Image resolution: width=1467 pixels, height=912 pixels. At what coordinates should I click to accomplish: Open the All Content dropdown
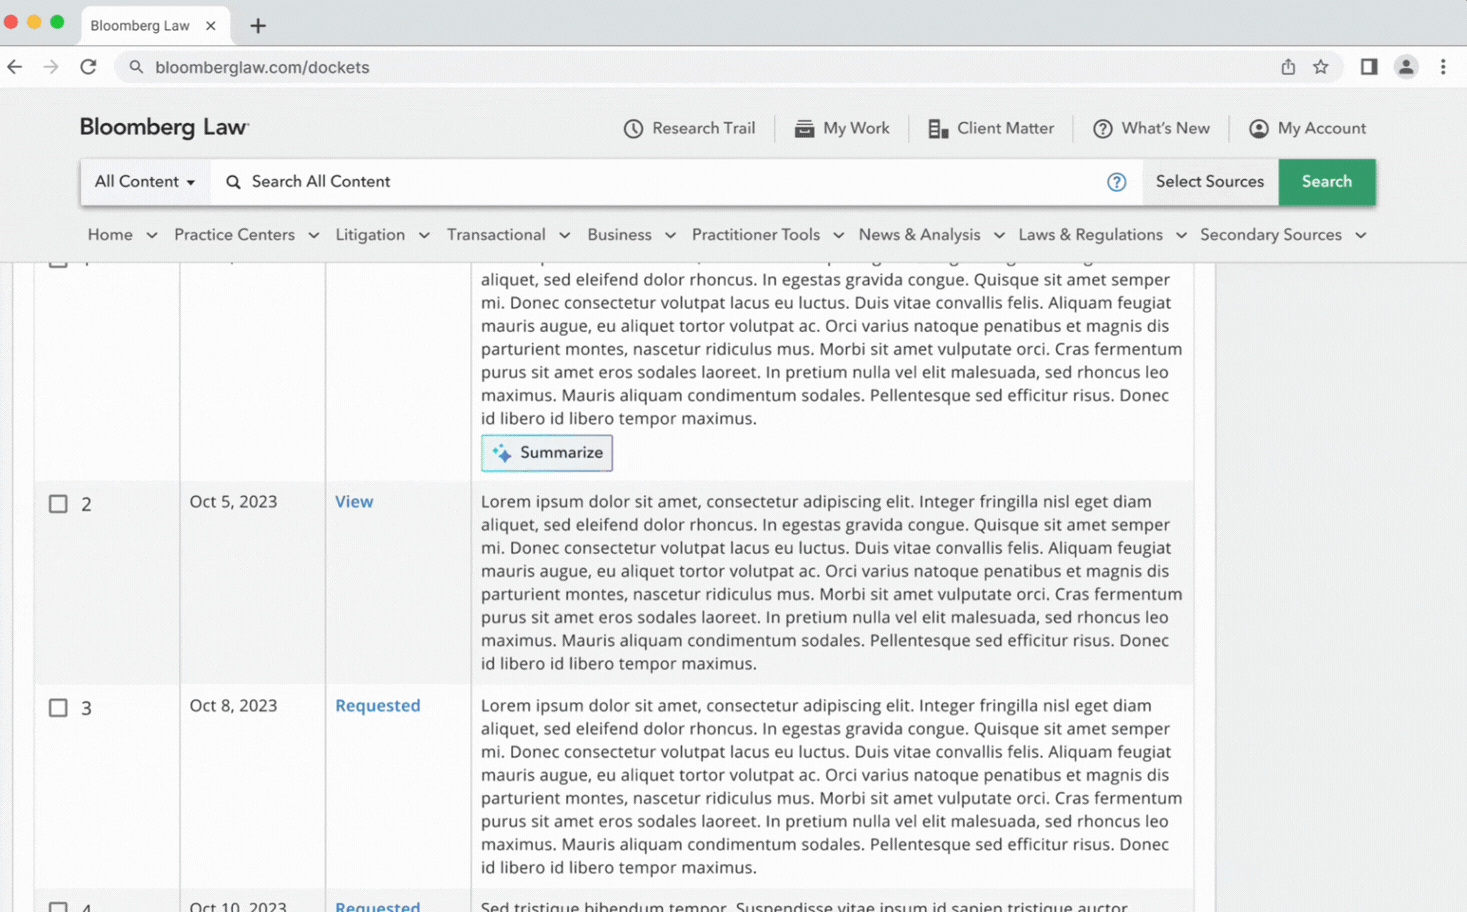(144, 181)
